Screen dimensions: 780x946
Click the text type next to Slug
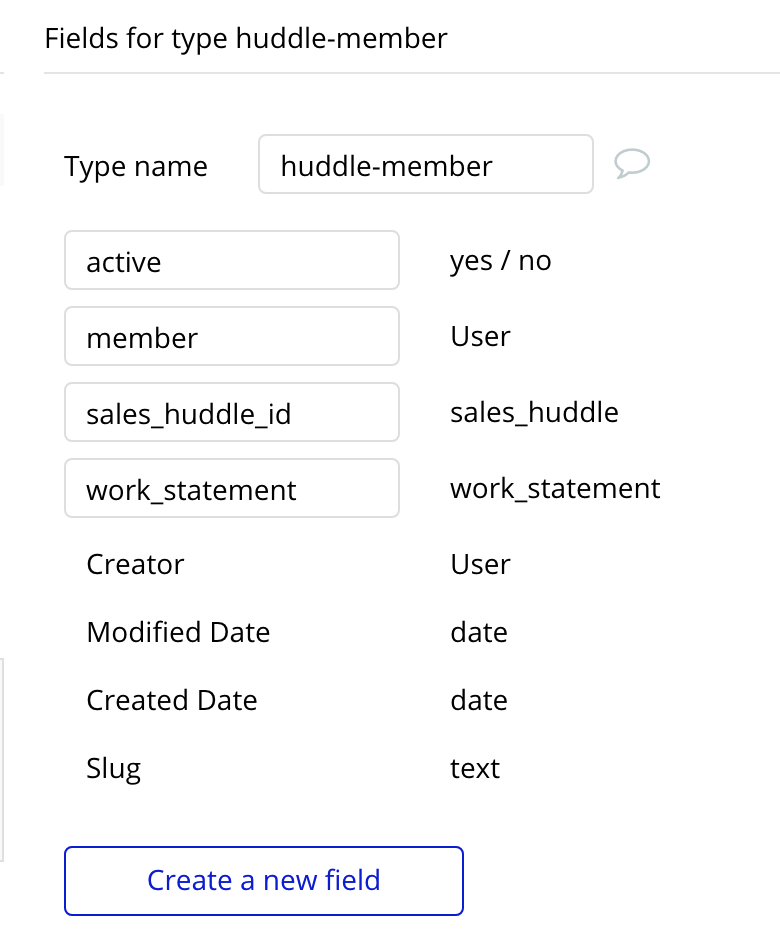tap(475, 769)
